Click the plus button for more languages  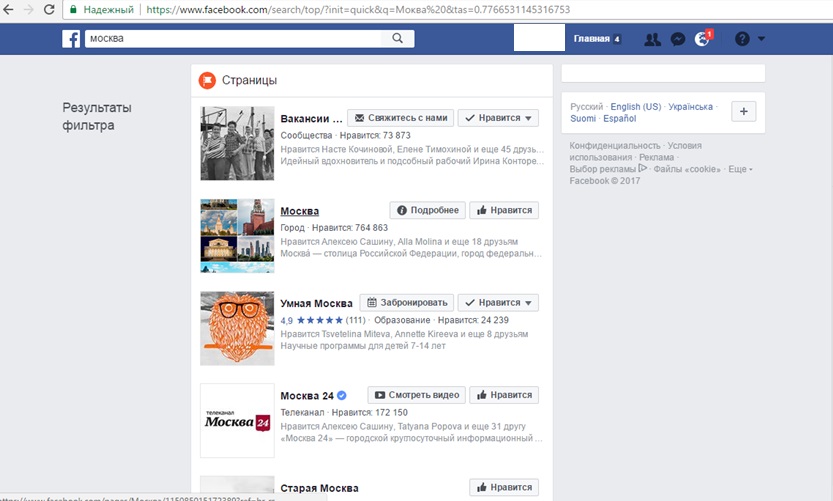tap(744, 112)
